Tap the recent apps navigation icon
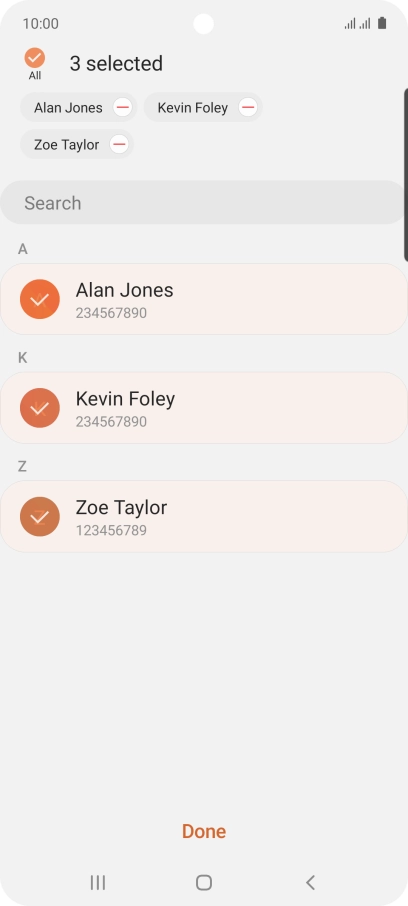Viewport: 408px width, 906px height. tap(98, 882)
